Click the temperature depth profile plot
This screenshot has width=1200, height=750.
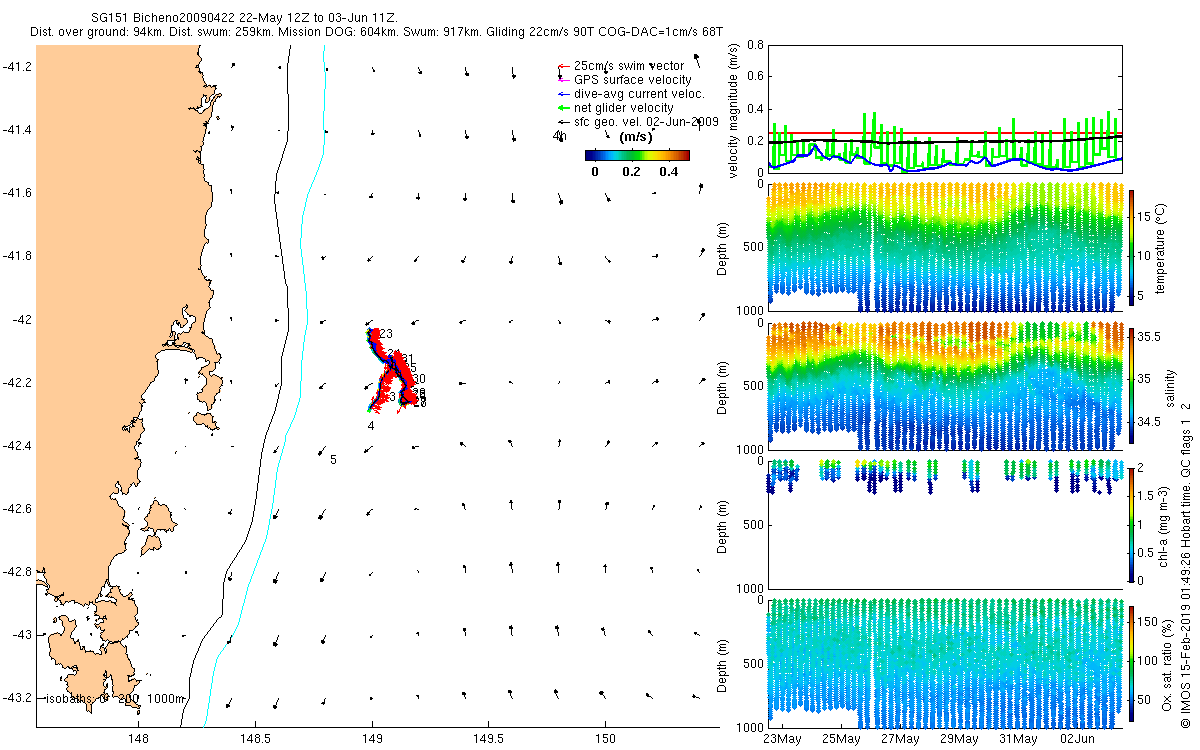click(x=944, y=247)
